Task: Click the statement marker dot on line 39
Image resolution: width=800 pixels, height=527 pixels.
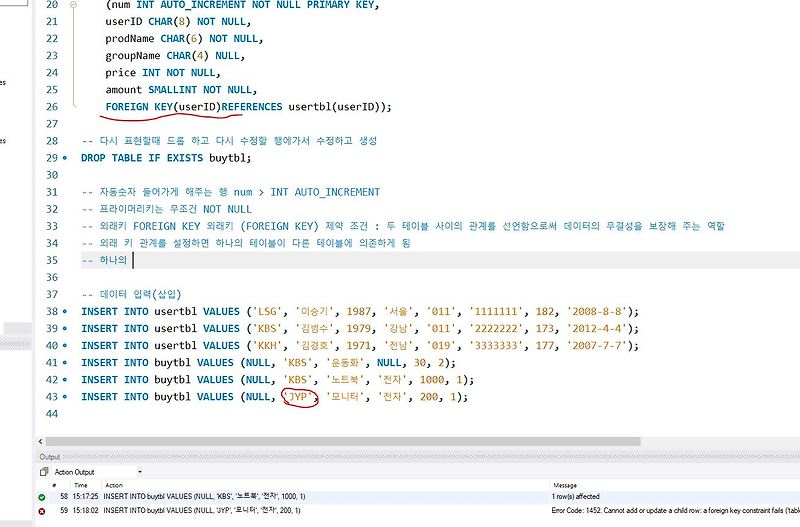Action: coord(65,329)
